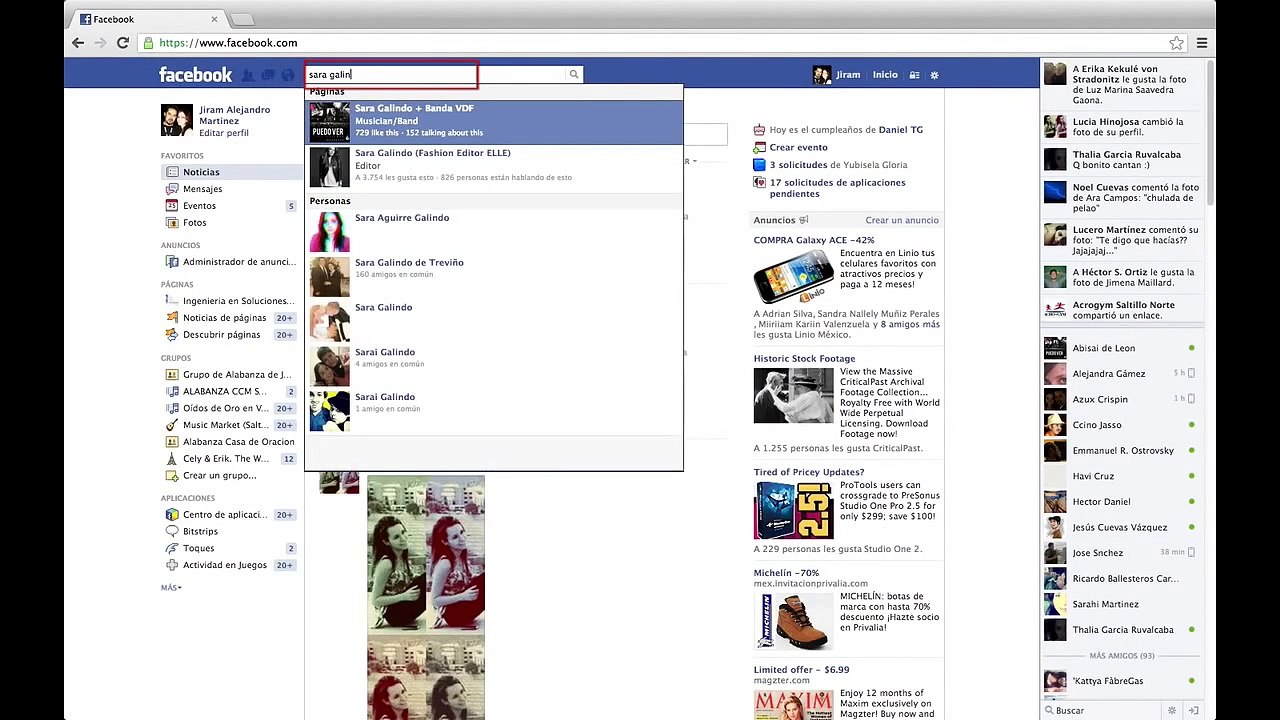Screen dimensions: 1280x720
Task: Go back using the browser back arrow
Action: [78, 43]
